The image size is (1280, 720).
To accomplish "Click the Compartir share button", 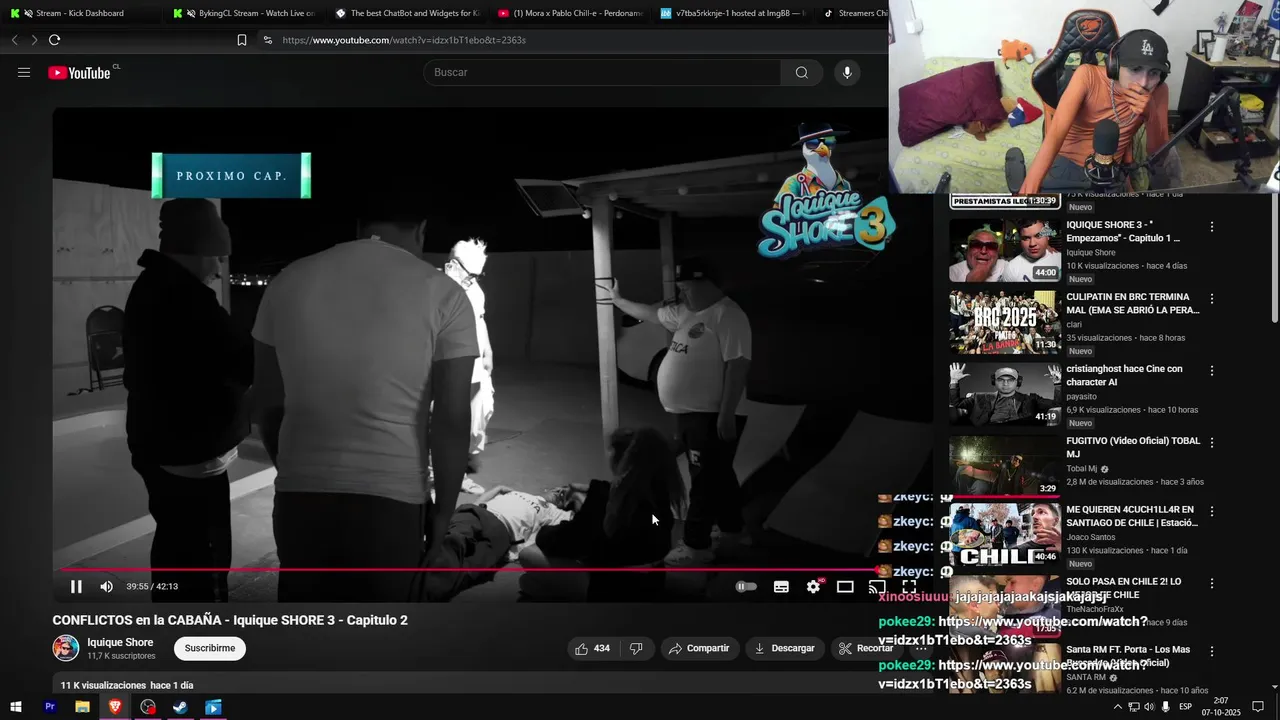I will click(x=699, y=648).
